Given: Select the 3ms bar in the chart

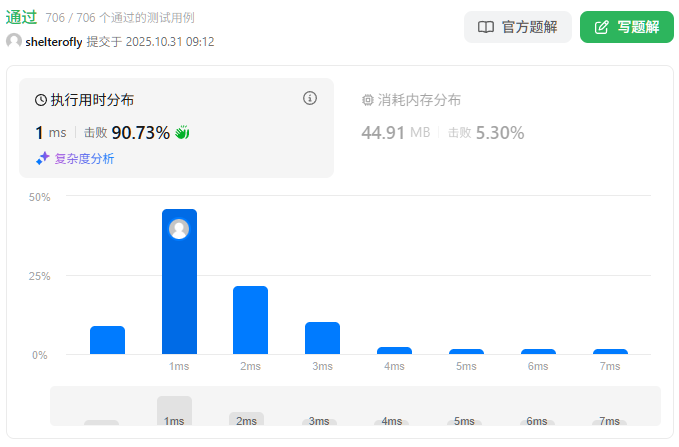Looking at the screenshot, I should click(x=322, y=338).
